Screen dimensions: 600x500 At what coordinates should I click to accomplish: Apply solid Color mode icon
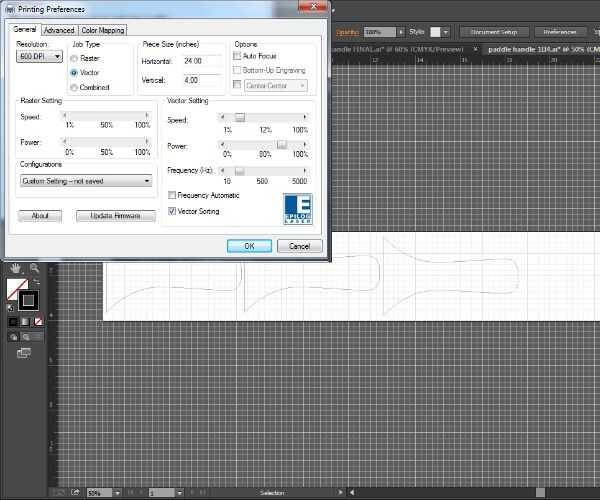click(x=13, y=321)
